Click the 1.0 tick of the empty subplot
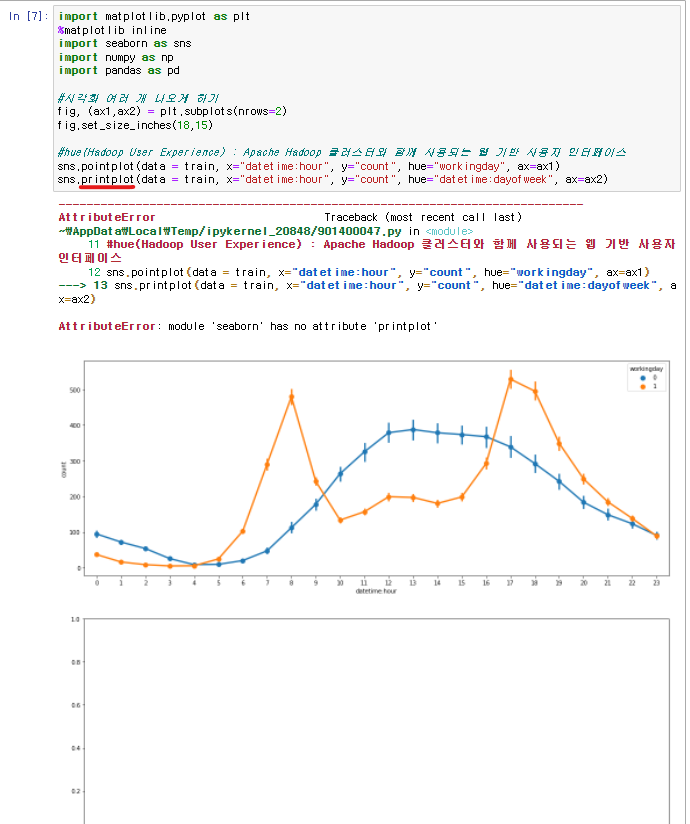The height and width of the screenshot is (824, 690). point(75,619)
